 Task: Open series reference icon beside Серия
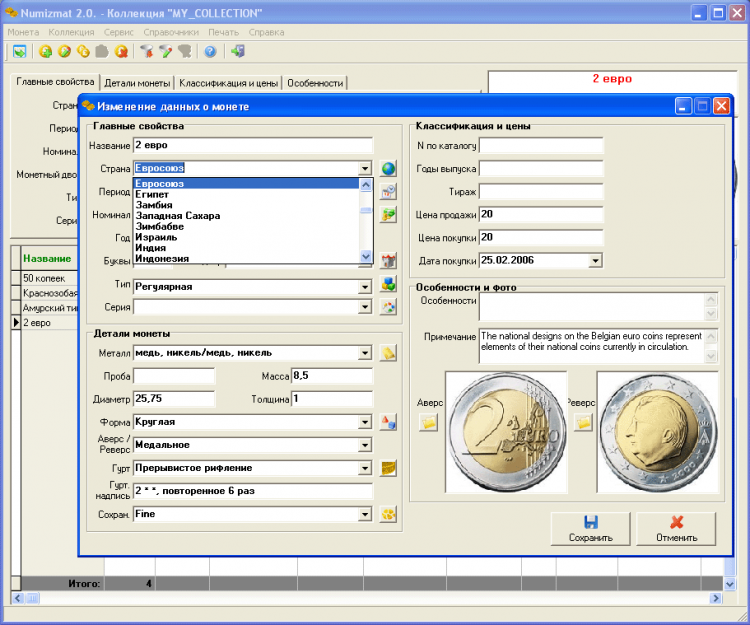(x=388, y=307)
